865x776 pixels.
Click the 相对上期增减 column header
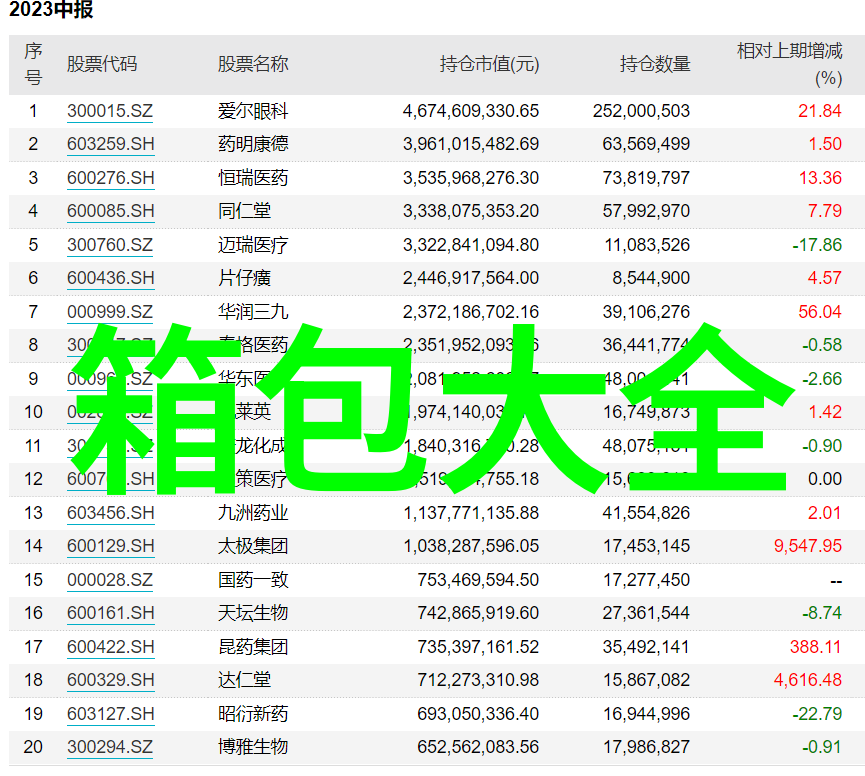(x=790, y=51)
